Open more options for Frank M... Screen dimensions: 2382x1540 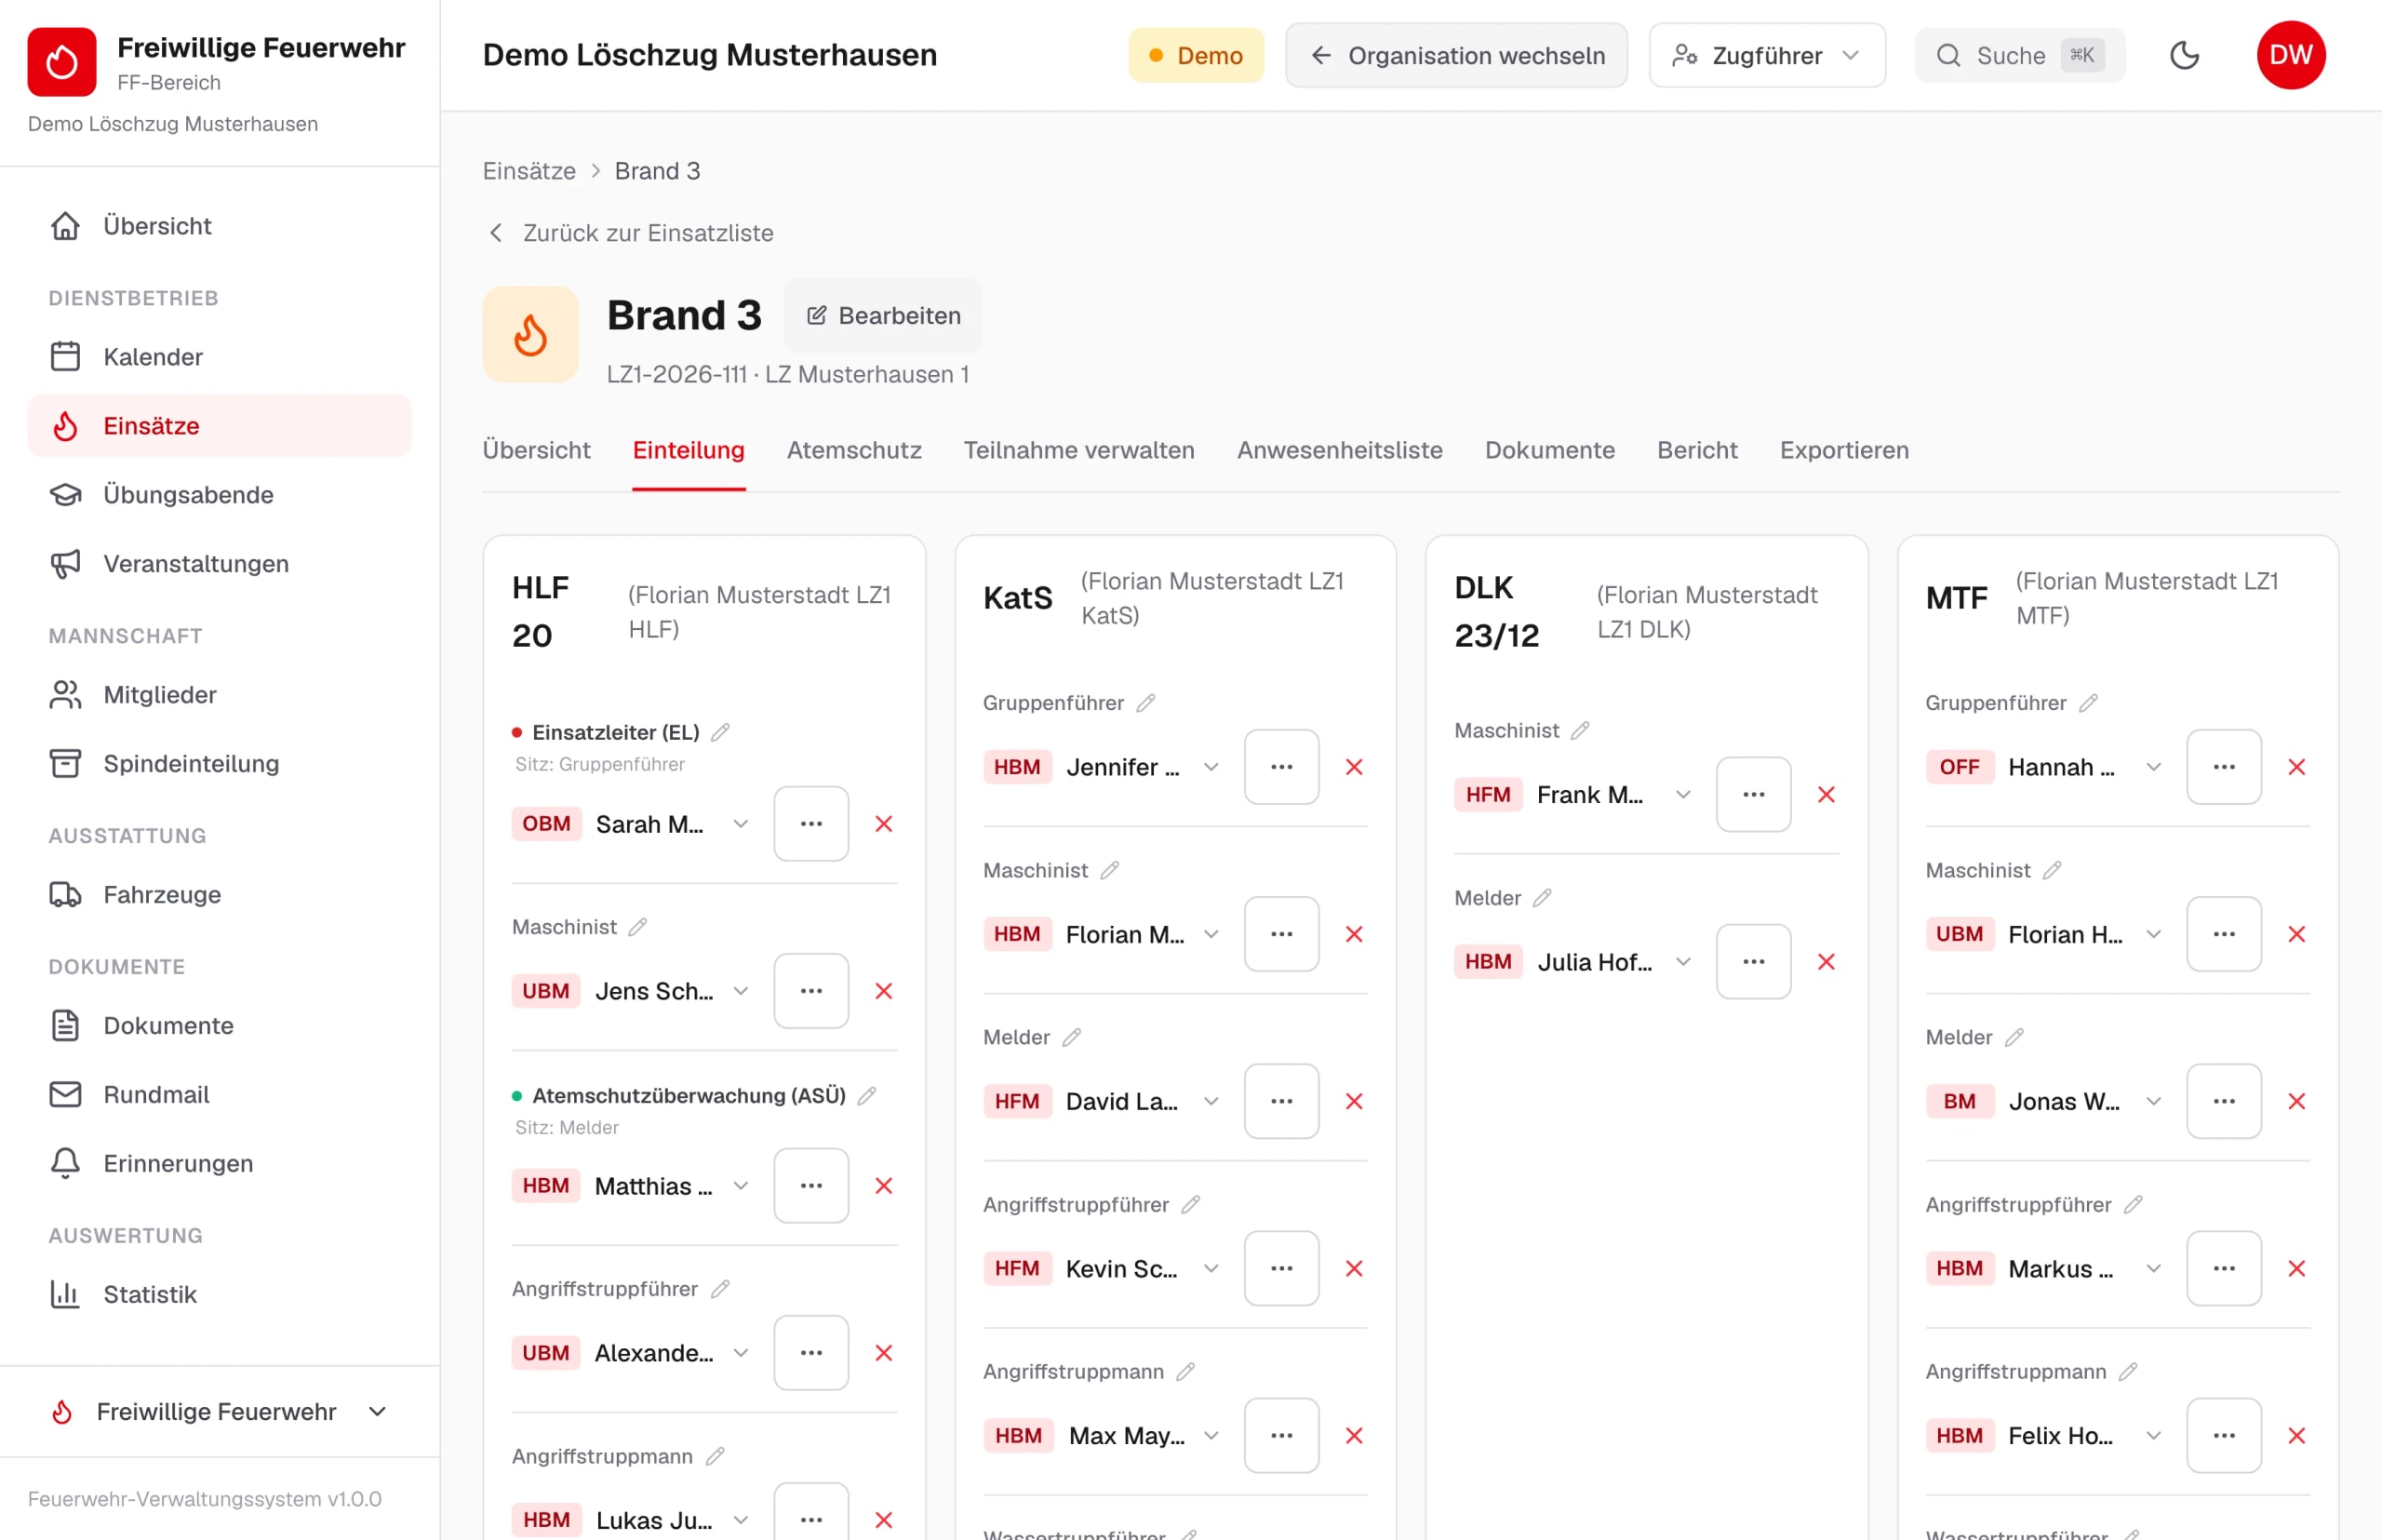pos(1753,795)
